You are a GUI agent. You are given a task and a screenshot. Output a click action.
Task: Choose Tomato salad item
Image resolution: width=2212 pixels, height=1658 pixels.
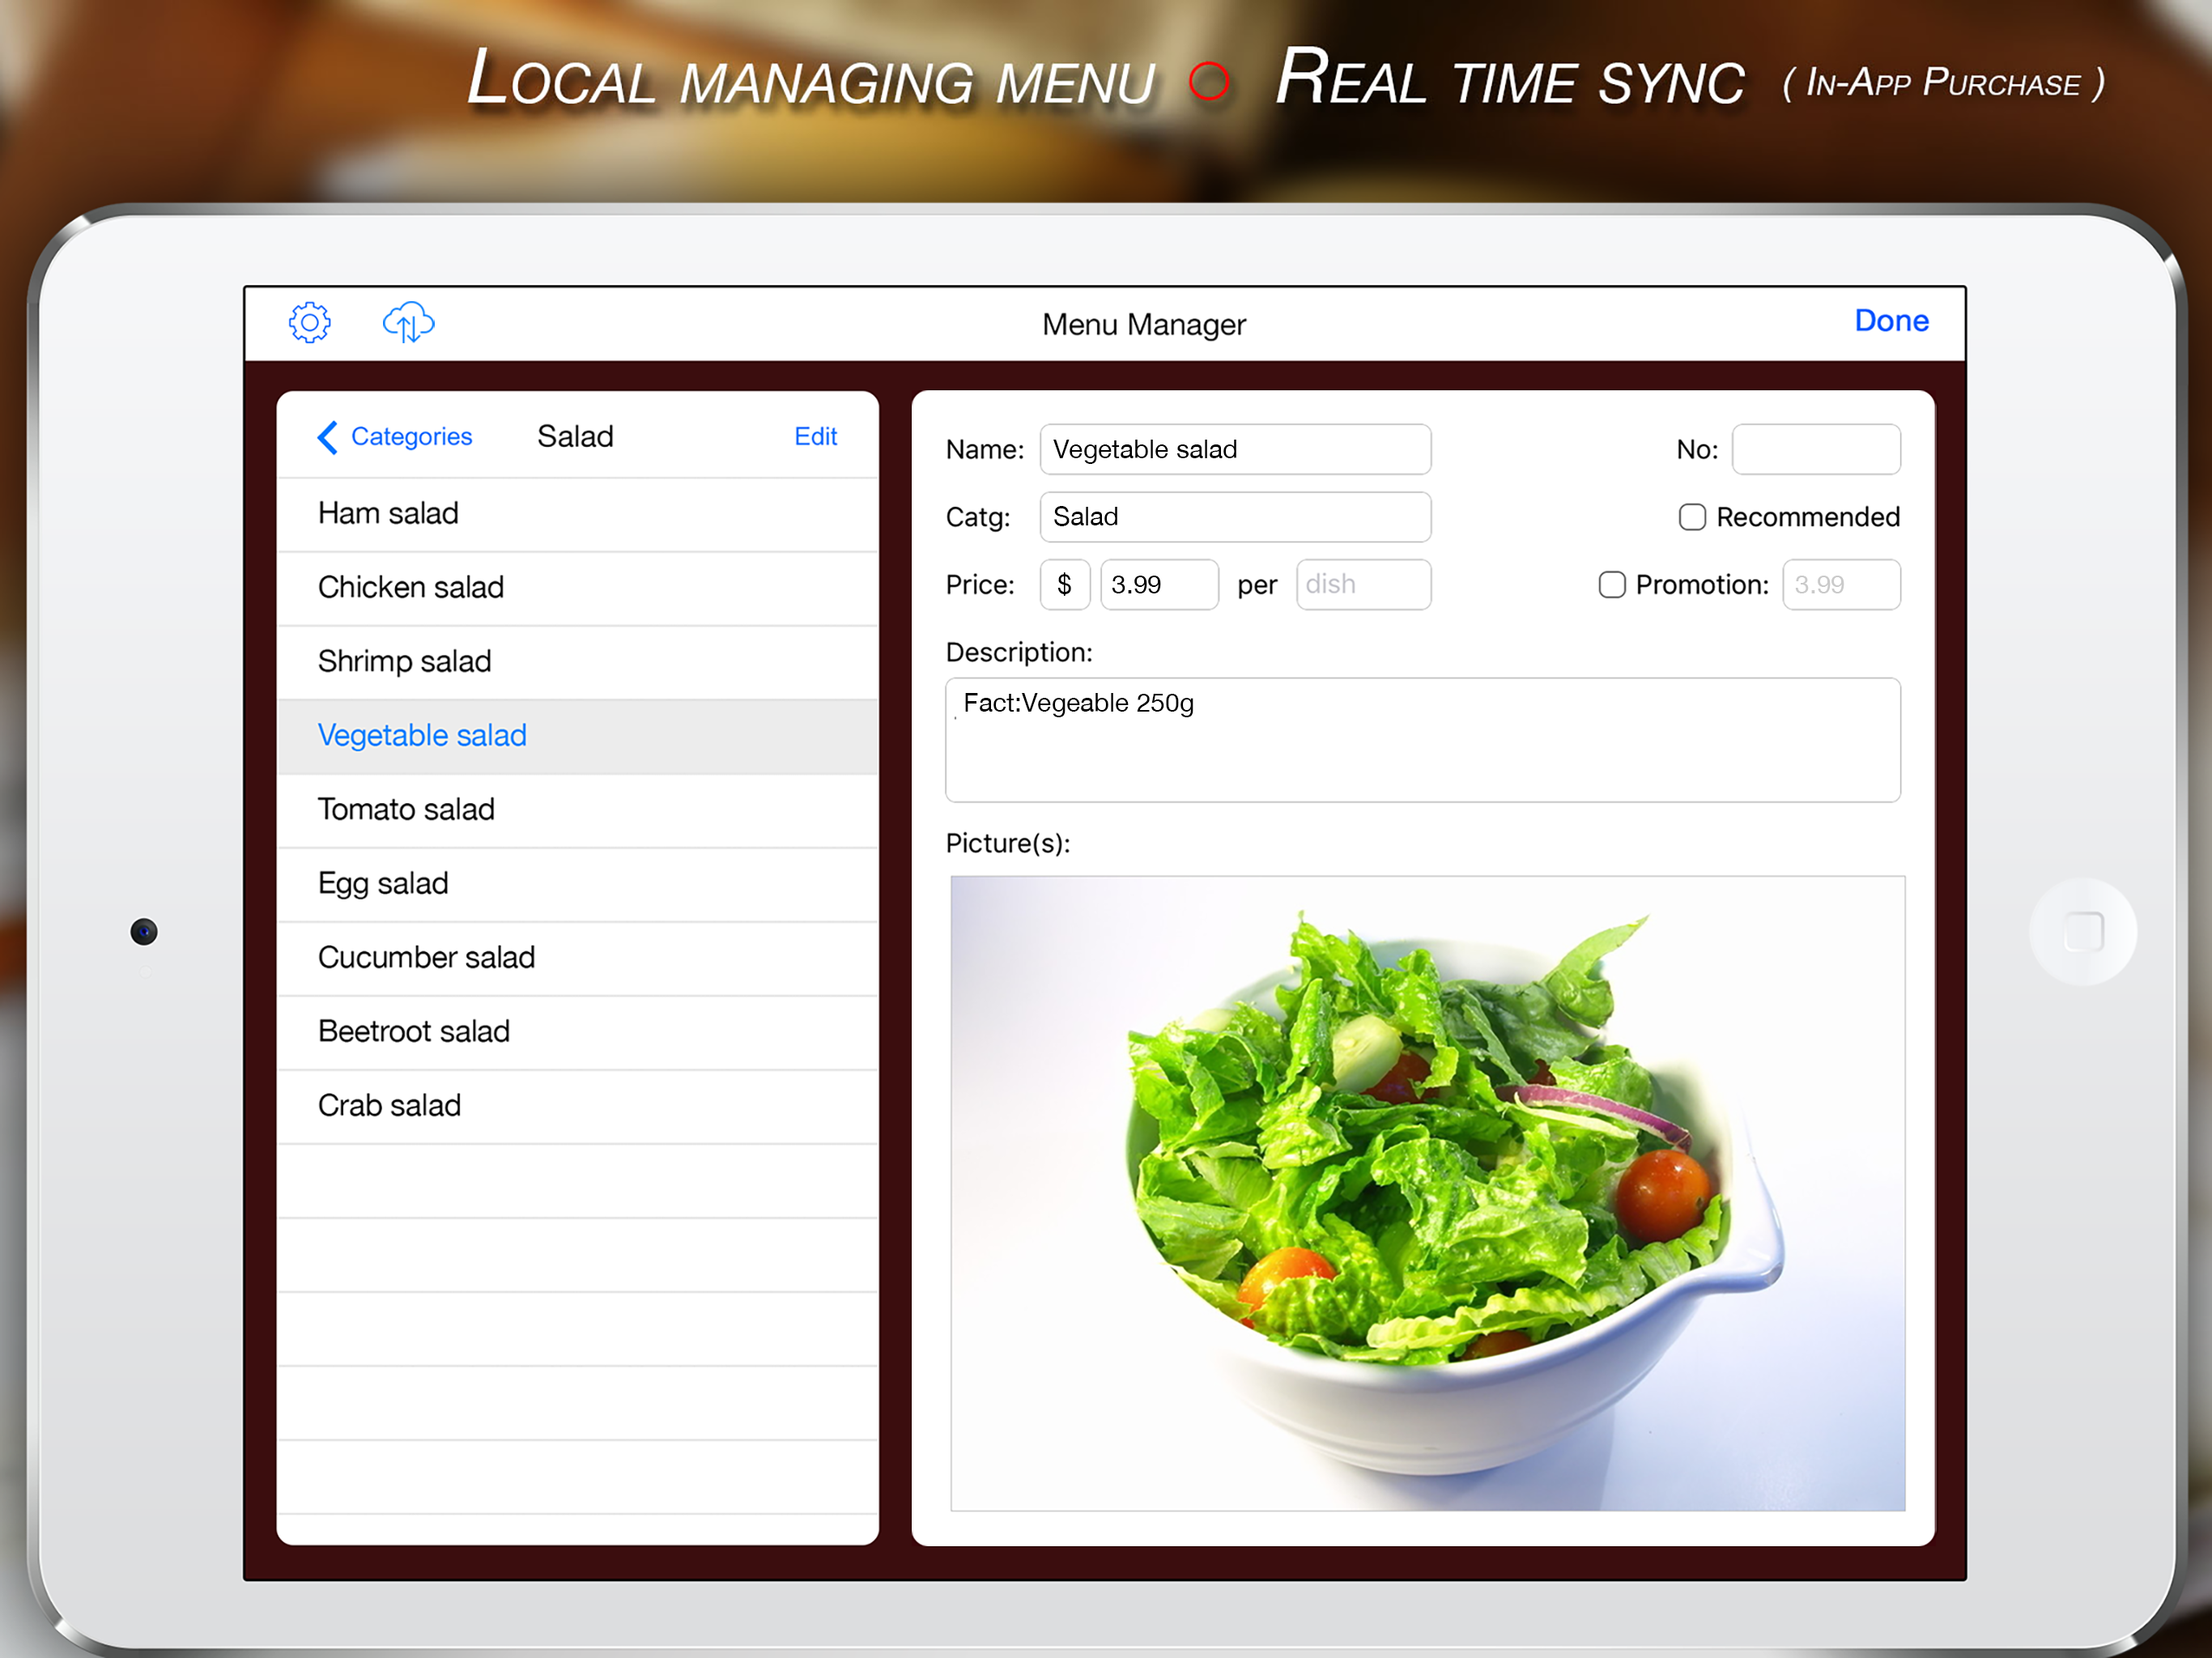pos(406,810)
